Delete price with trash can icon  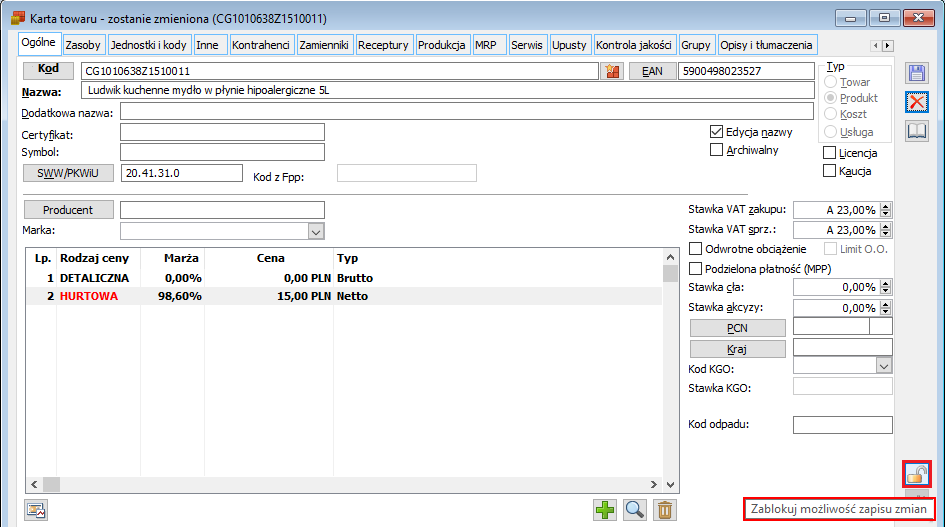(x=665, y=510)
